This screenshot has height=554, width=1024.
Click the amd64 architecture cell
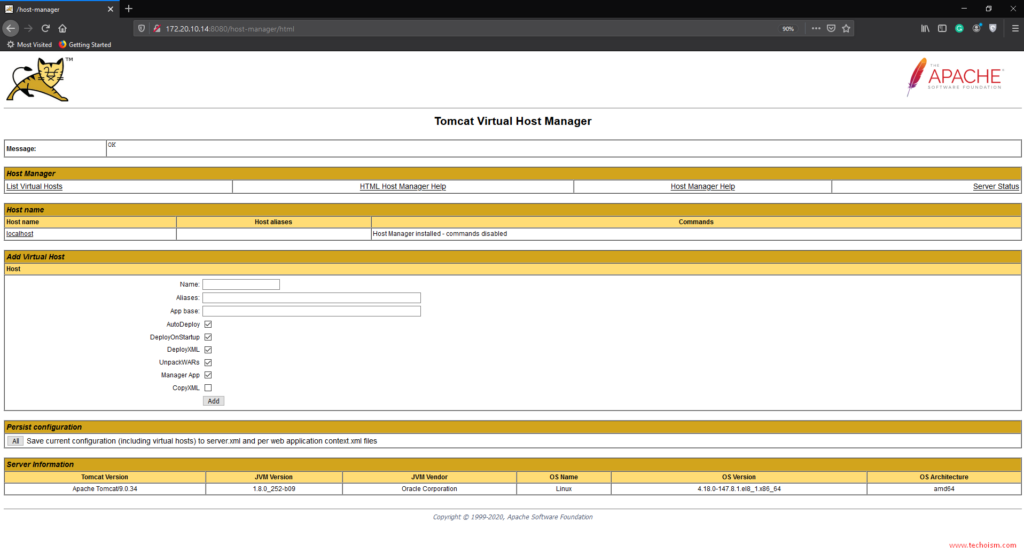tap(944, 489)
